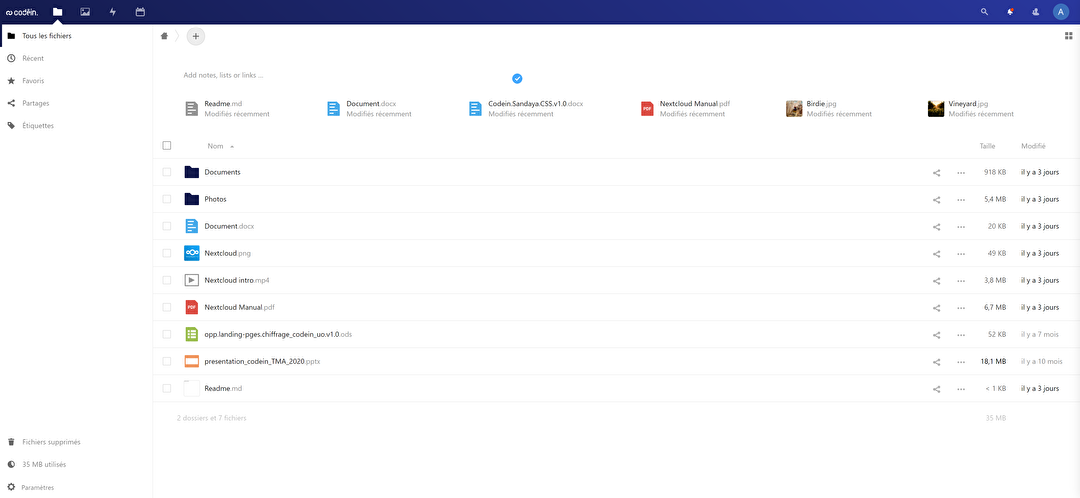Sort files by Taille column
Screen dimensions: 1080x498
click(x=987, y=146)
